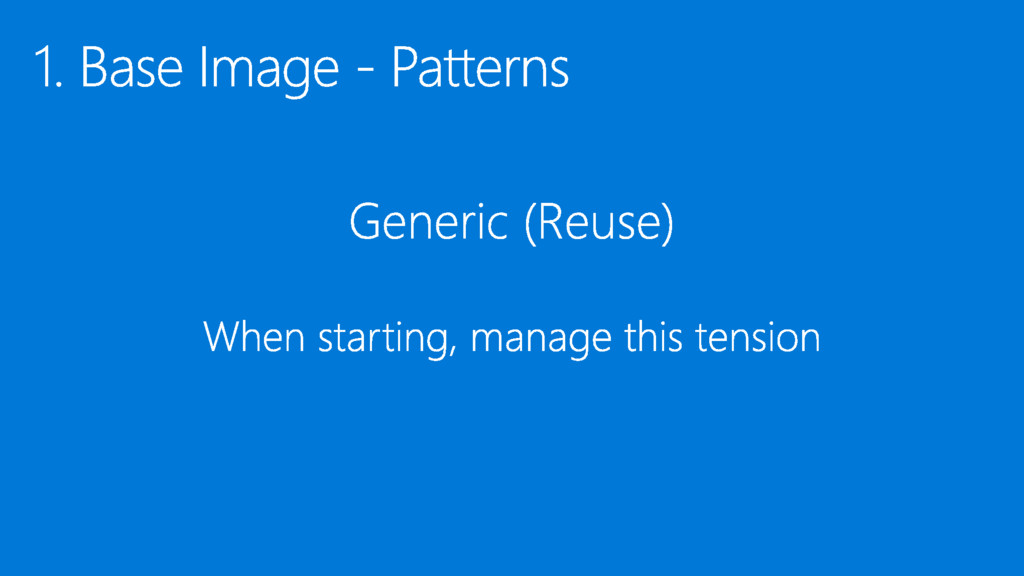Click the word 'When' in the sentence

[x=254, y=336]
